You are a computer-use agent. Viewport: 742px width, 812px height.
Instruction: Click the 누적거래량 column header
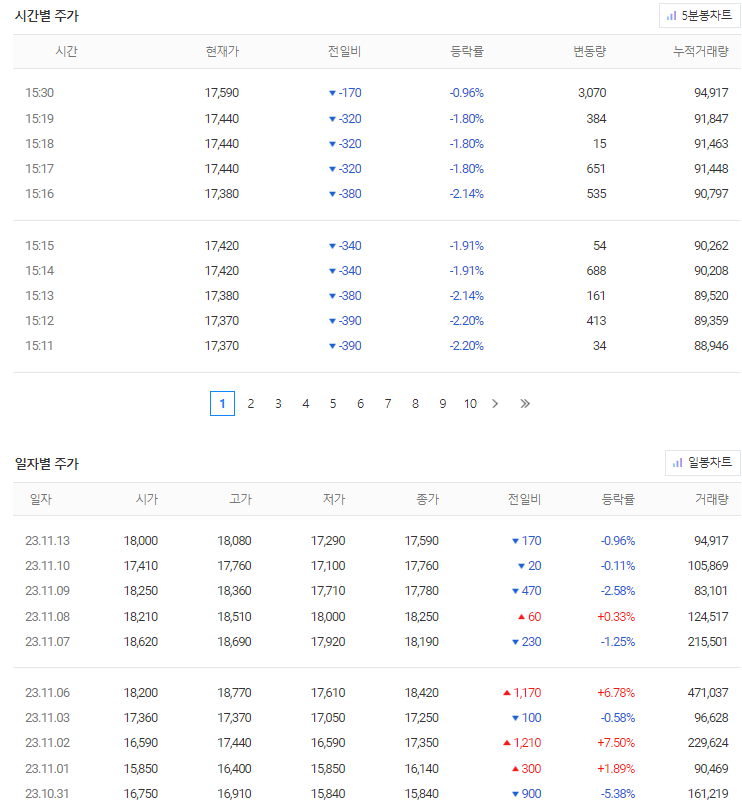pyautogui.click(x=701, y=51)
